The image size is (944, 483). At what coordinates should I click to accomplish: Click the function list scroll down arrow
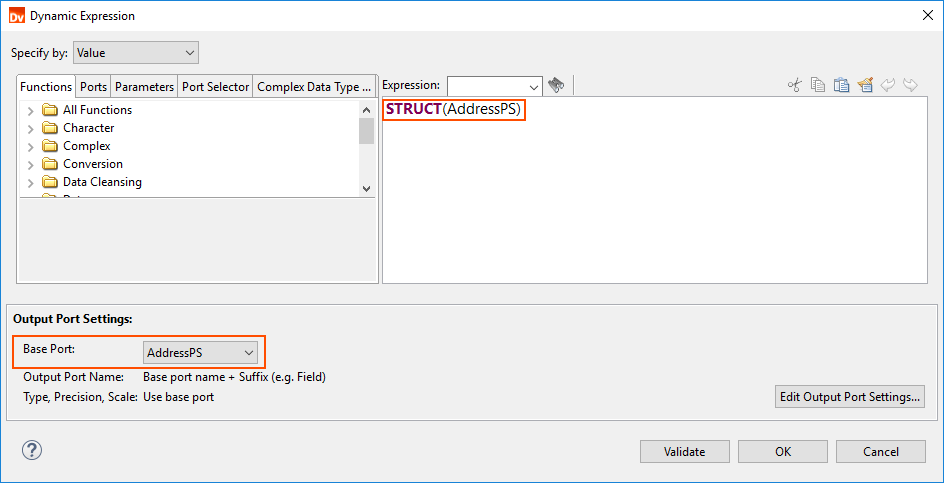(366, 188)
